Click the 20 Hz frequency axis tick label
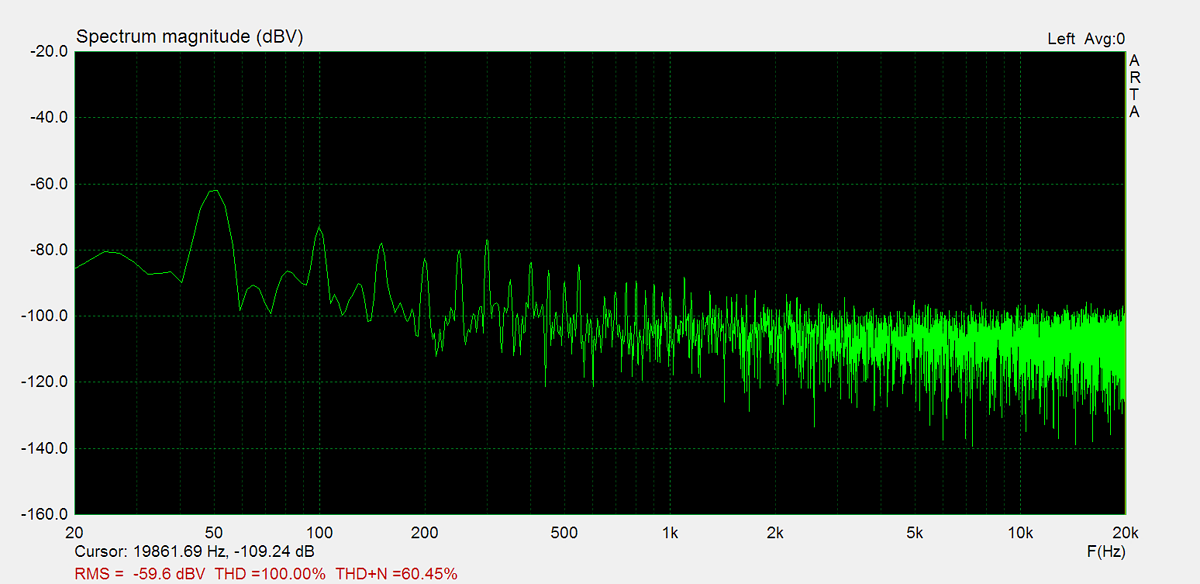1200x584 pixels. click(x=74, y=533)
